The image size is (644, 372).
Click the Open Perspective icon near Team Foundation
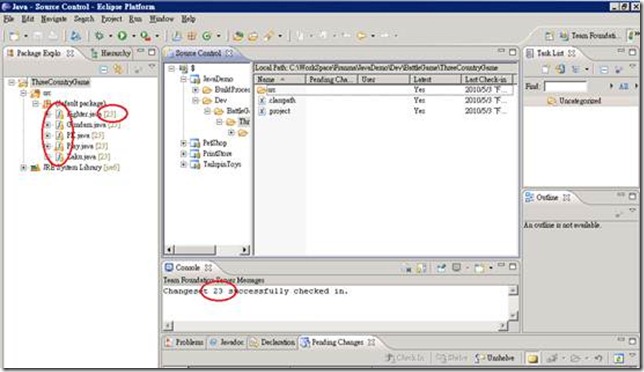coord(549,36)
